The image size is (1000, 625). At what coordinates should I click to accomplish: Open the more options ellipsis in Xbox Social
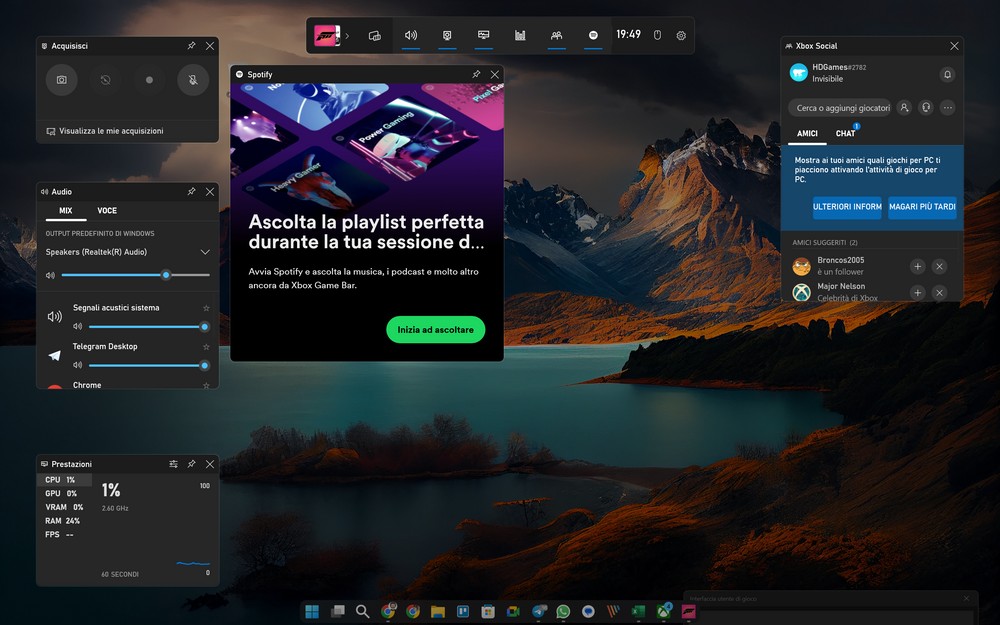(x=947, y=107)
